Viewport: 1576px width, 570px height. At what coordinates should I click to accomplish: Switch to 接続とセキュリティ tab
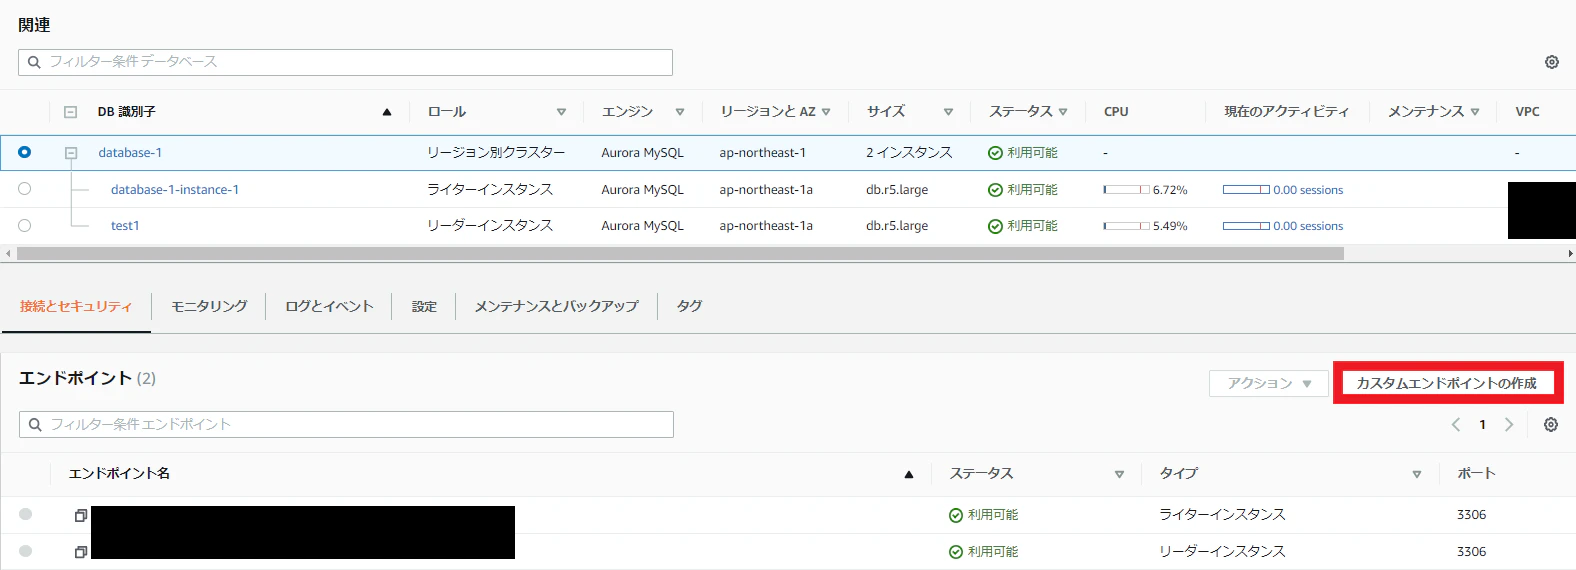click(76, 306)
